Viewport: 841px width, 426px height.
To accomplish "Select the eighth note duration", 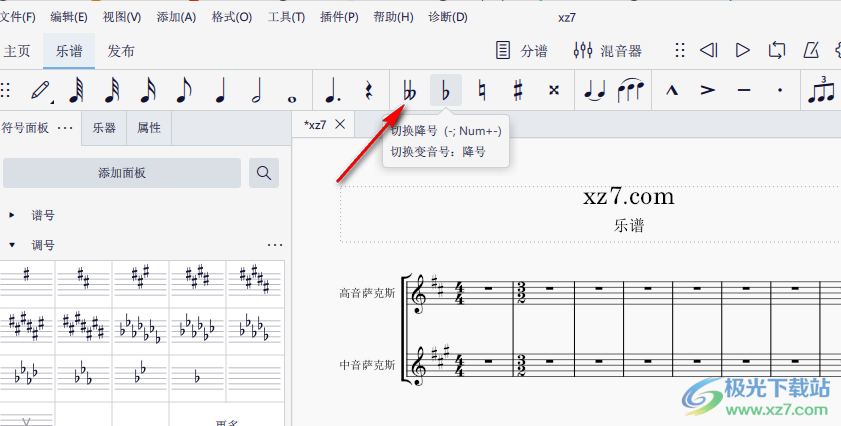I will pos(183,90).
